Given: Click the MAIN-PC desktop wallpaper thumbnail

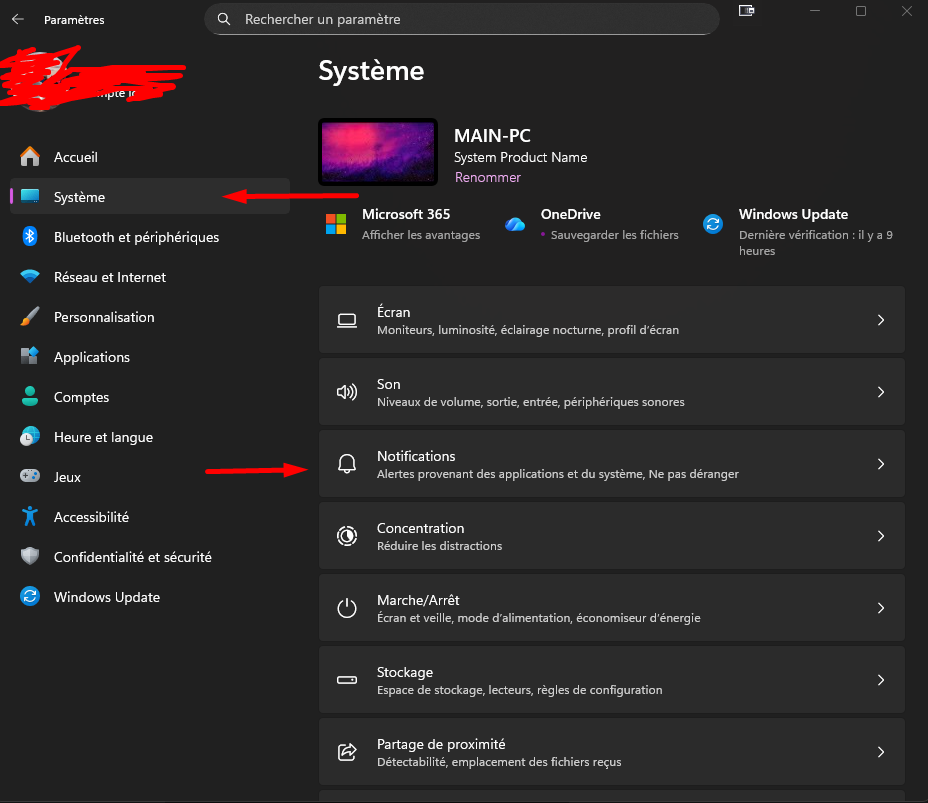Looking at the screenshot, I should point(378,152).
